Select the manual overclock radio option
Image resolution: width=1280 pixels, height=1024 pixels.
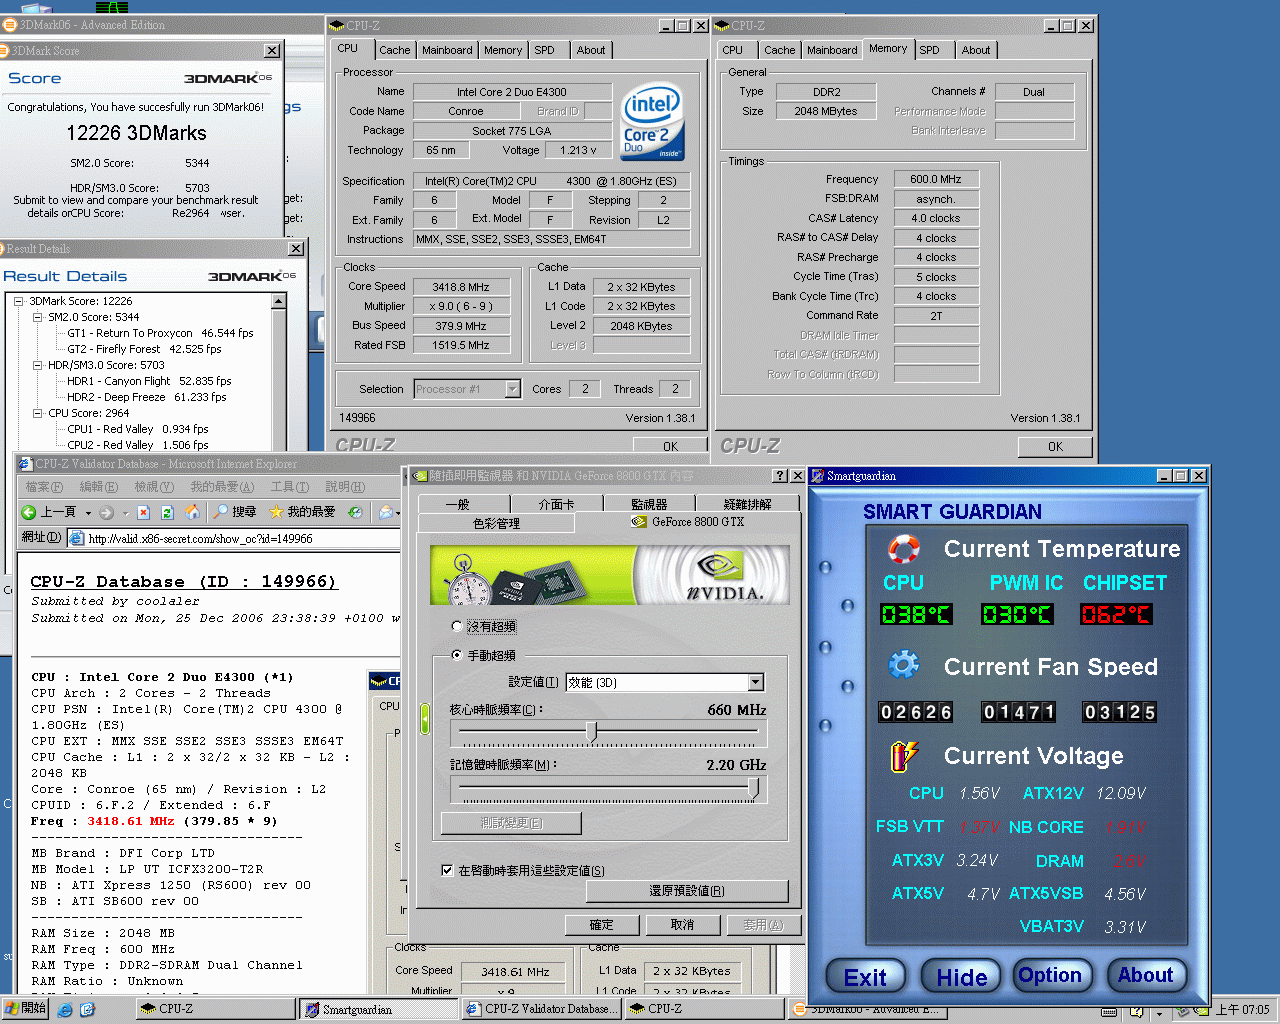(x=457, y=655)
